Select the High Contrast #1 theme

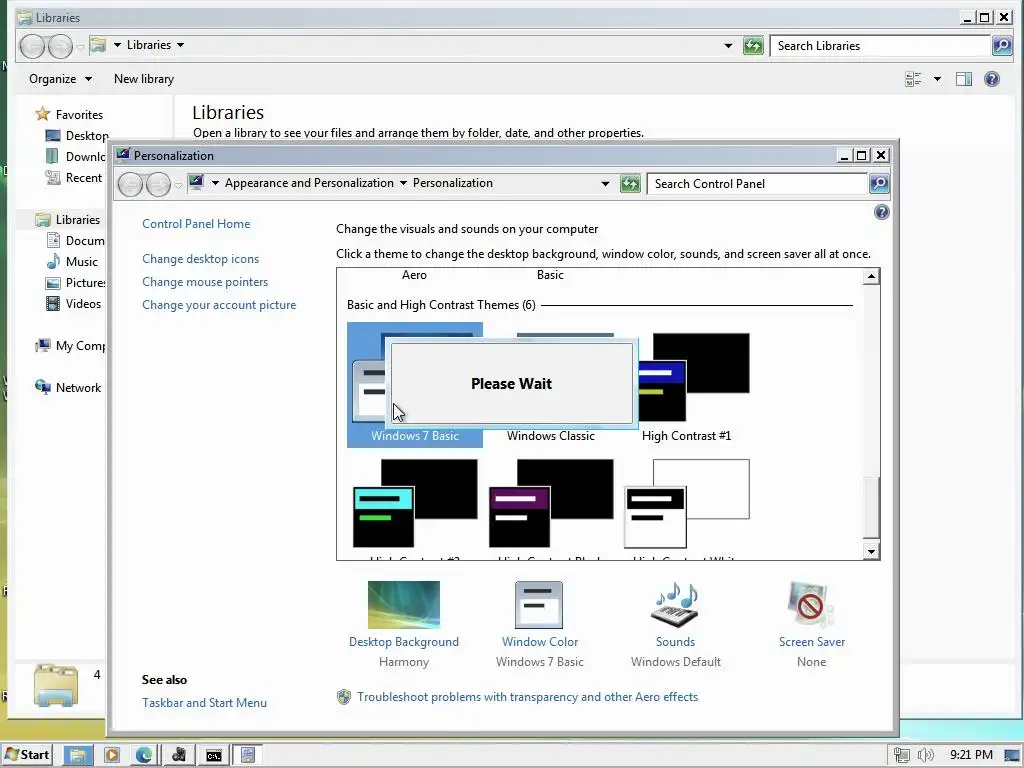point(686,385)
